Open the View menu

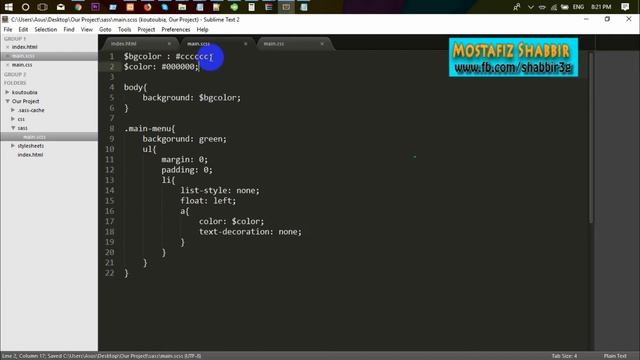pyautogui.click(x=87, y=29)
